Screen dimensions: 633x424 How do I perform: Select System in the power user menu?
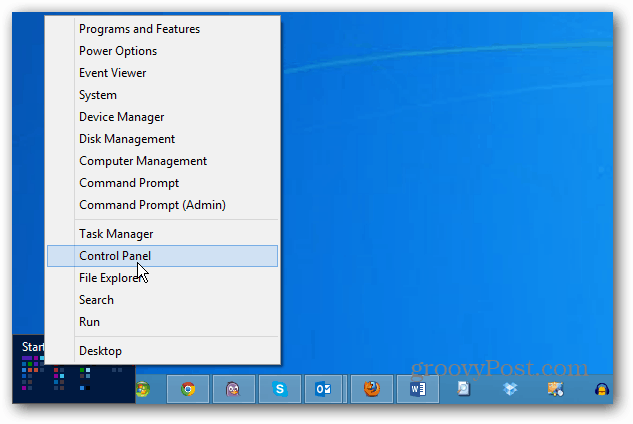coord(162,95)
